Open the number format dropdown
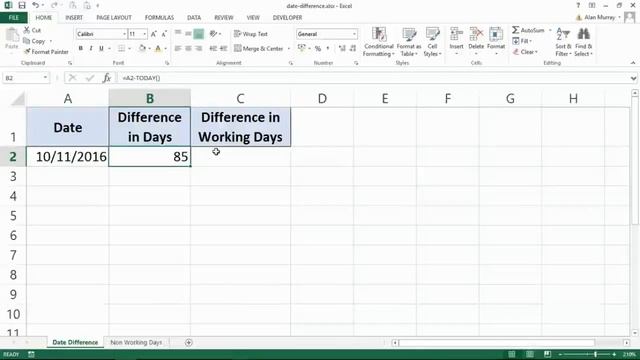Image resolution: width=640 pixels, height=360 pixels. click(354, 34)
